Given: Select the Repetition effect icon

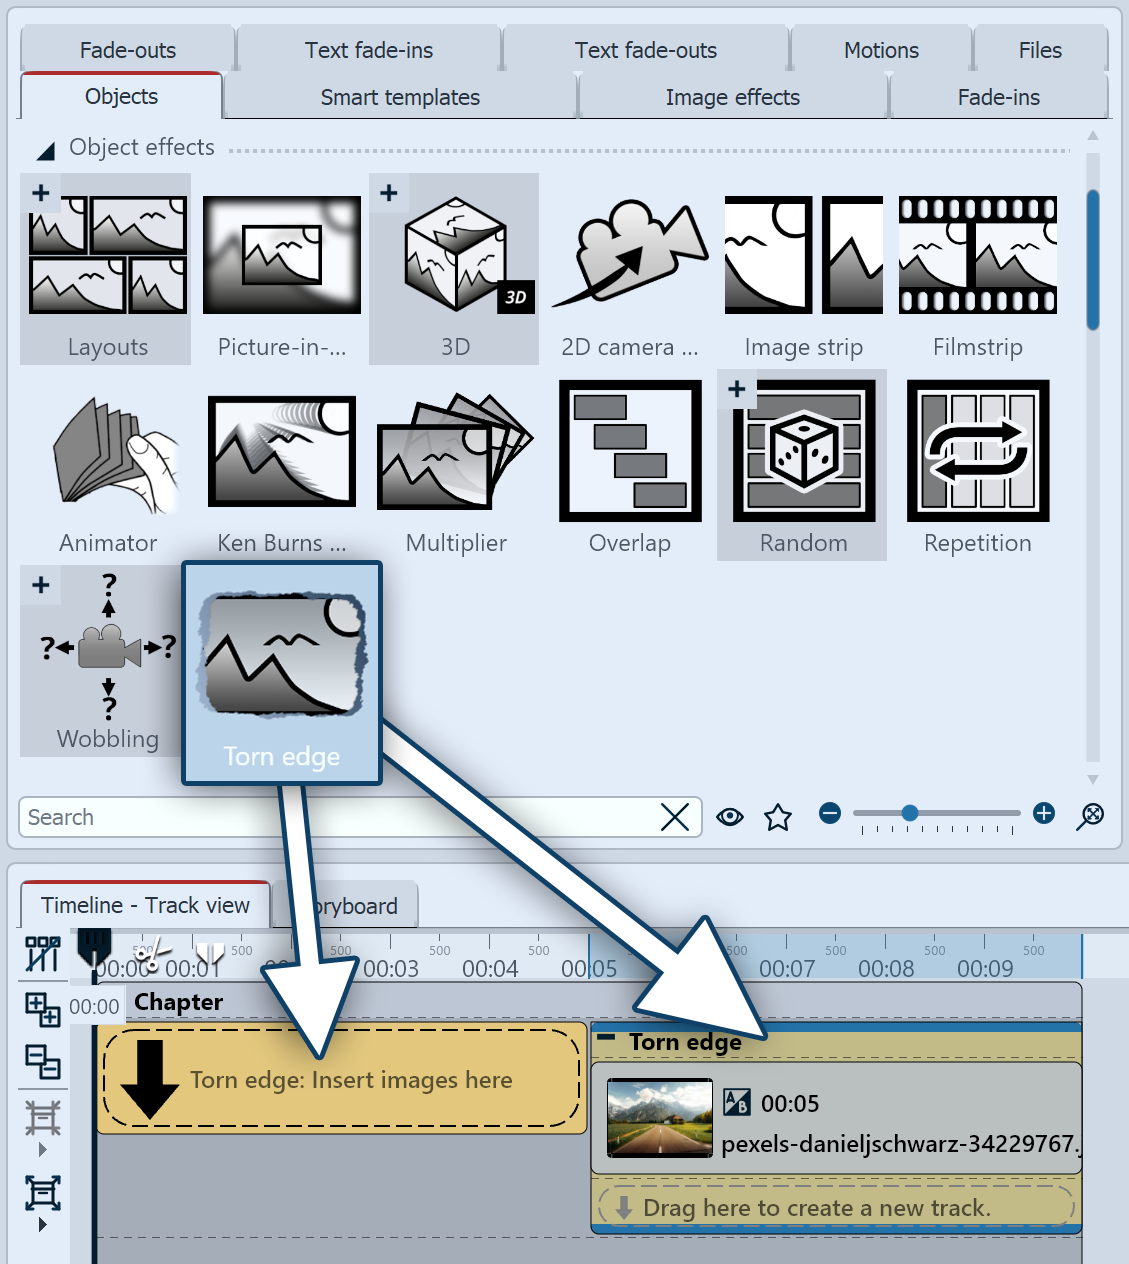Looking at the screenshot, I should tap(977, 452).
